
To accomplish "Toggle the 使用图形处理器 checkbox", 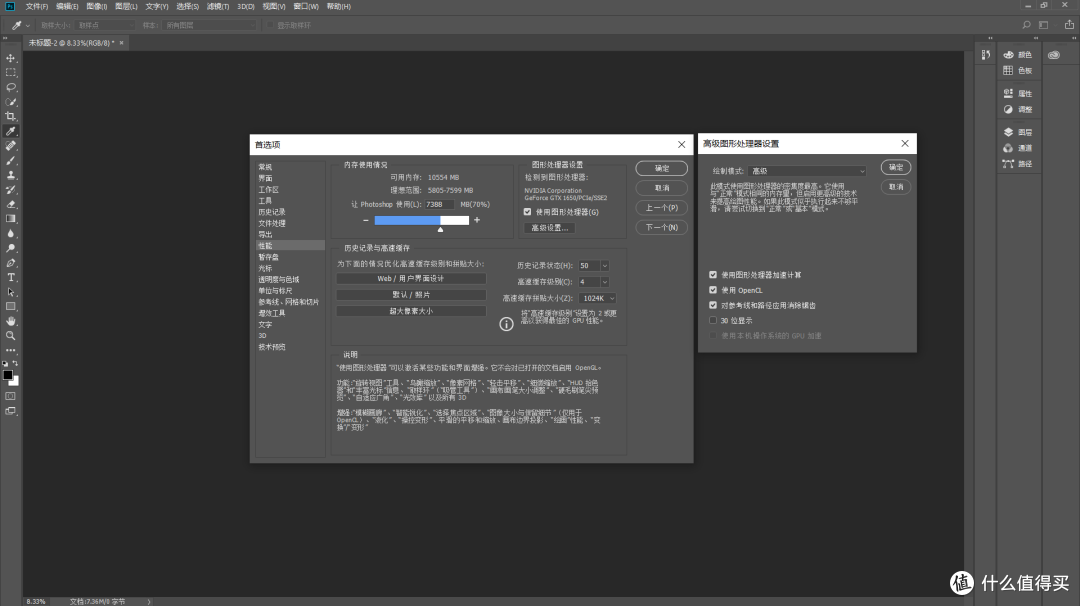I will tap(528, 212).
